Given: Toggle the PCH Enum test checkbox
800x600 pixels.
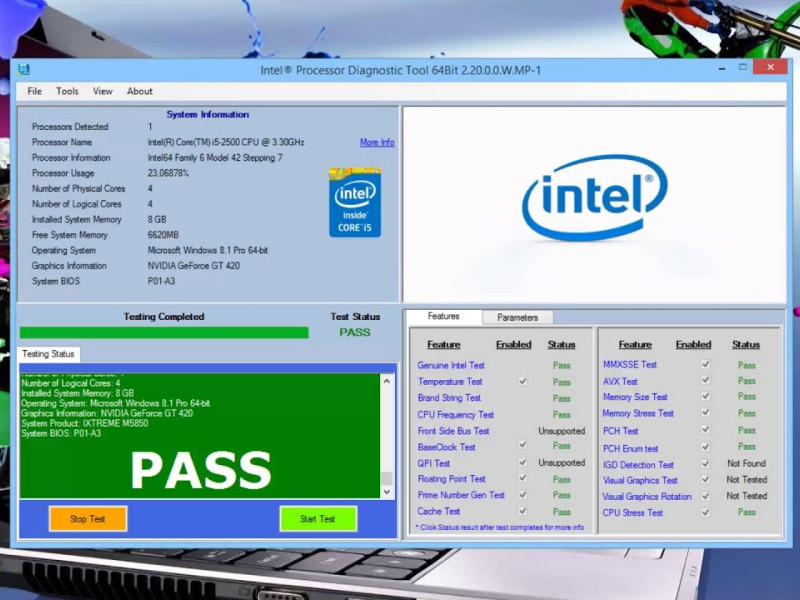Looking at the screenshot, I should tap(706, 447).
